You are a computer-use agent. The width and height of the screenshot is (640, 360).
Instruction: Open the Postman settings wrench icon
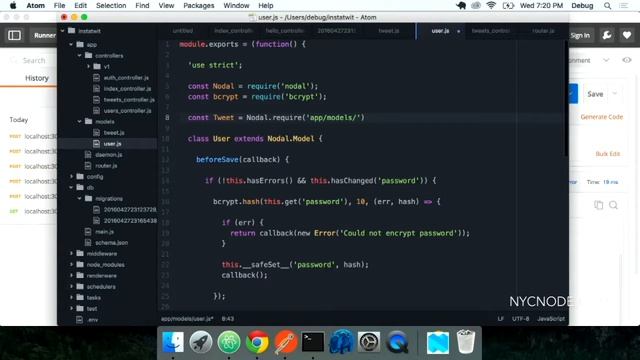coord(607,35)
